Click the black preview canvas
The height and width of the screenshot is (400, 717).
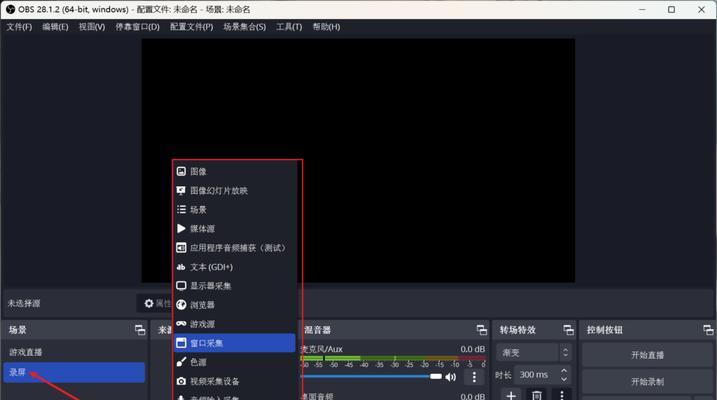[358, 160]
